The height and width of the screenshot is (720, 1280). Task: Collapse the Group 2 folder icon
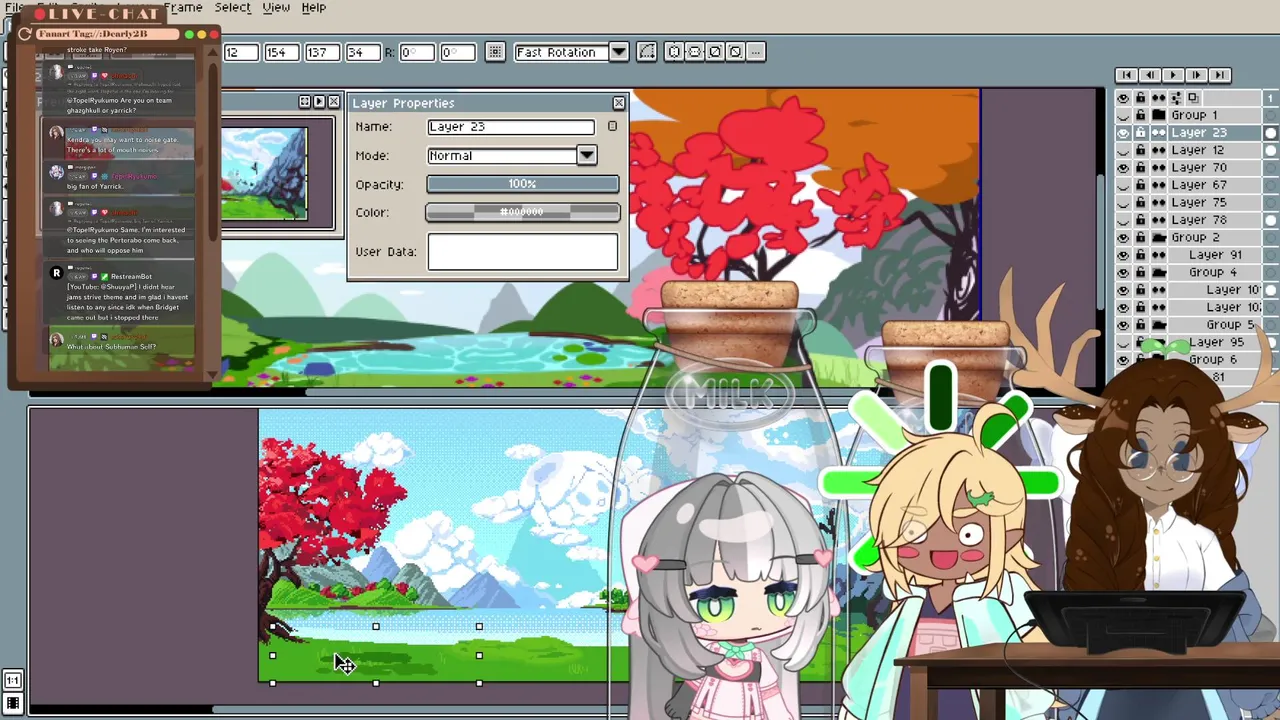tap(1158, 238)
